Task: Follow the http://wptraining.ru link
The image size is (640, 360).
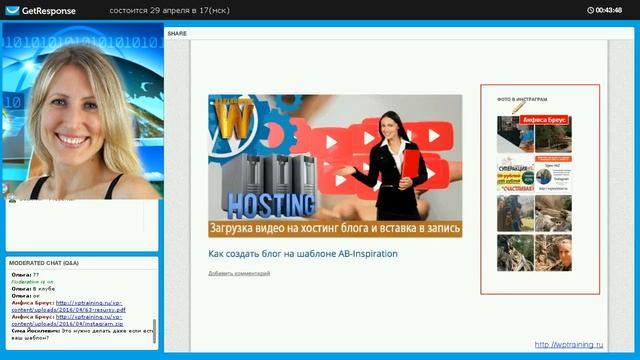Action: click(569, 344)
